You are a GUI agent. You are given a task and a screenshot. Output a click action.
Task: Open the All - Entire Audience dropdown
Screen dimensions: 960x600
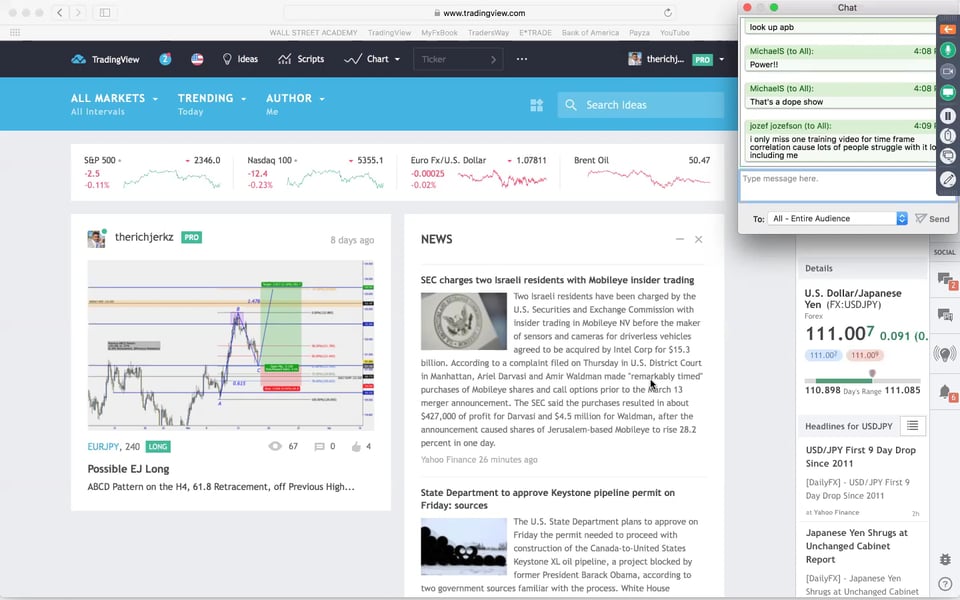pos(838,219)
